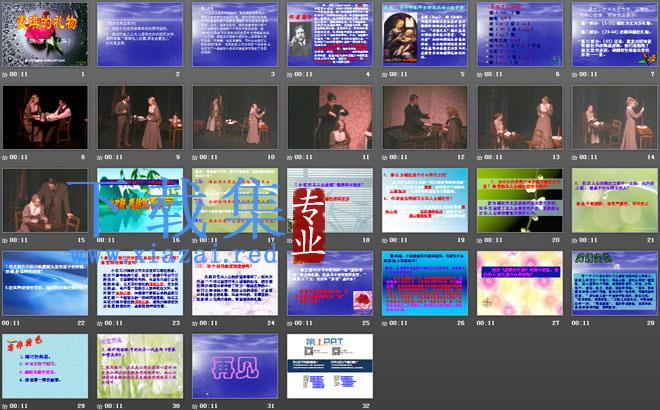Select slide 31 '再见' thumbnail
The height and width of the screenshot is (410, 660).
(x=235, y=366)
